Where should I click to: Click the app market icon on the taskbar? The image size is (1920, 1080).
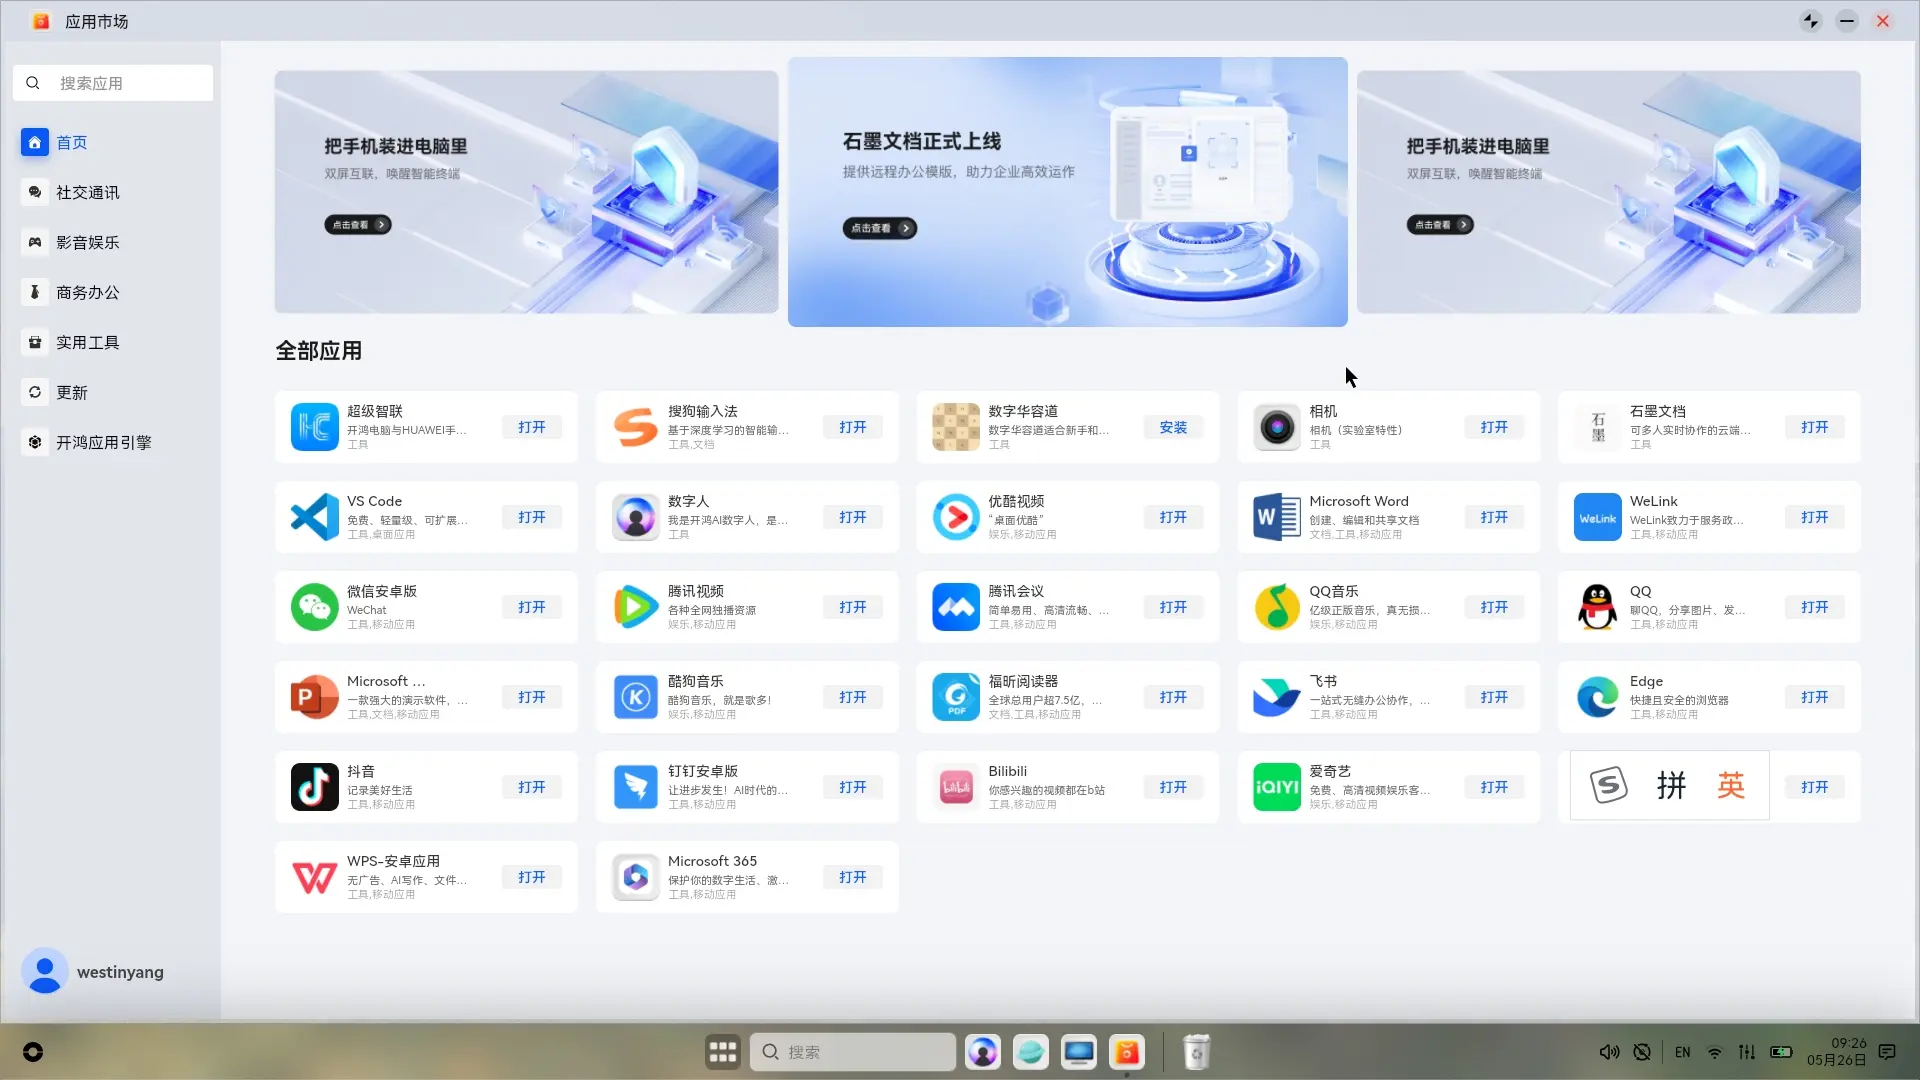tap(1126, 1052)
